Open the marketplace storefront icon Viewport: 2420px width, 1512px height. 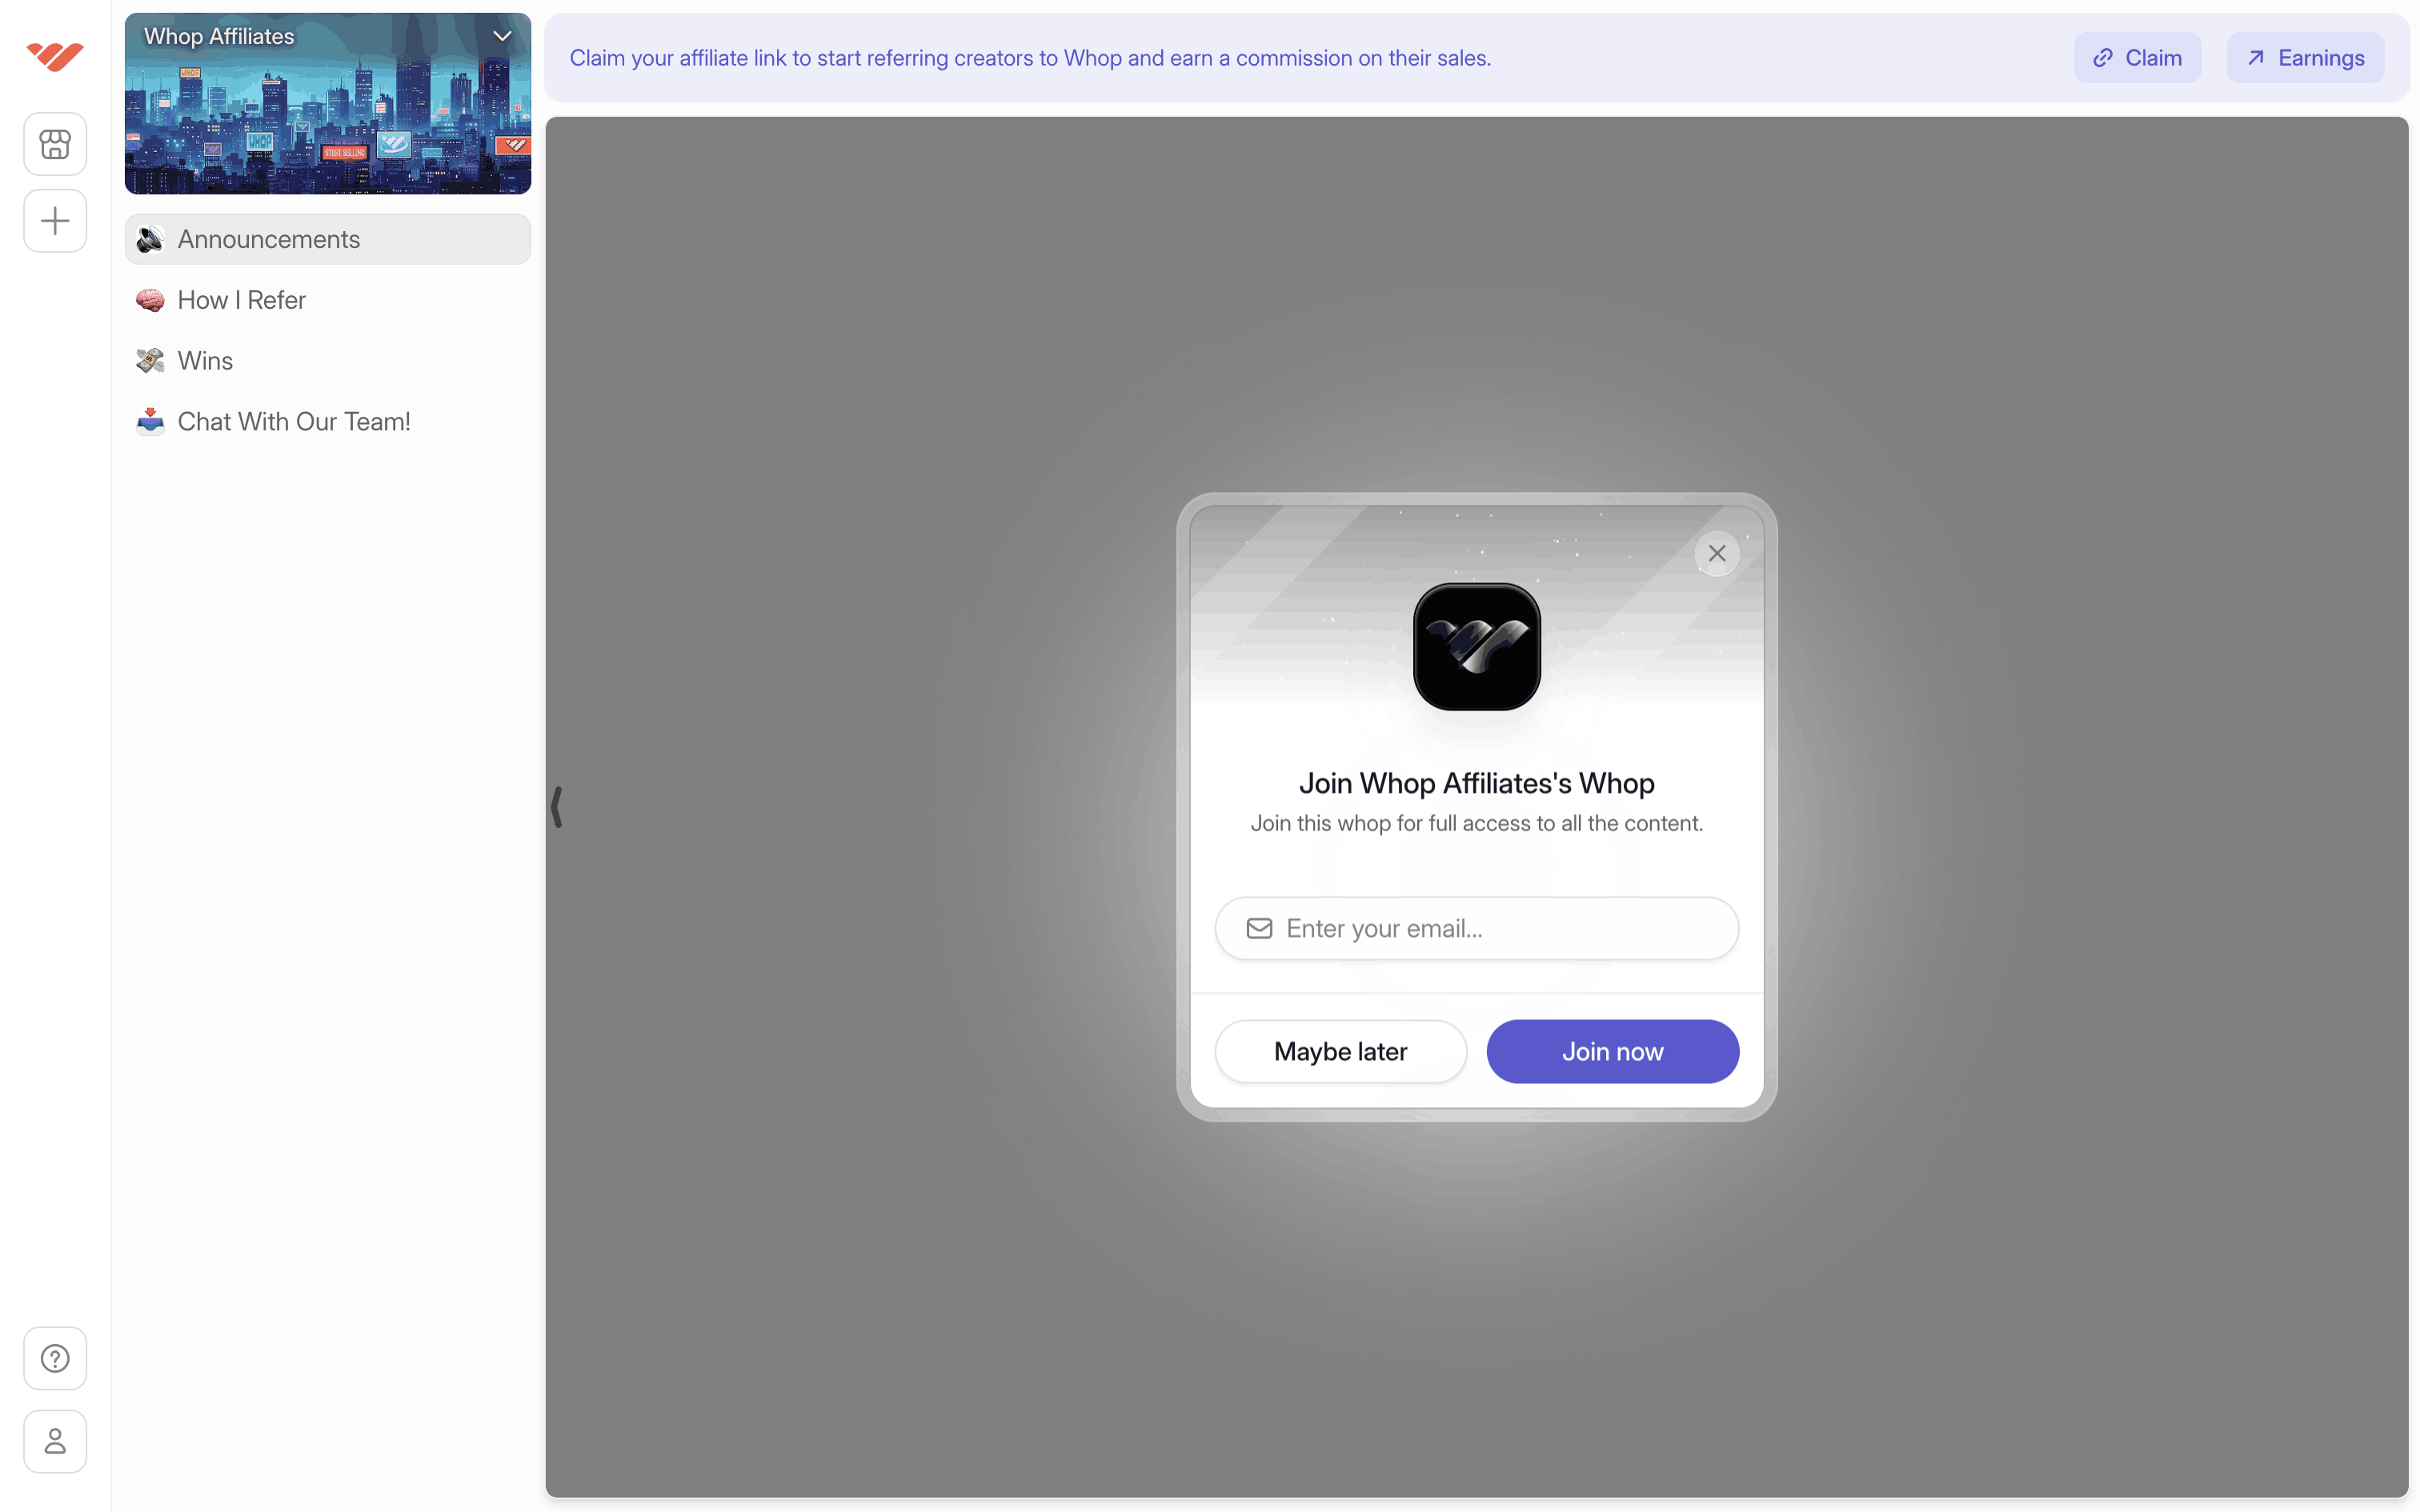55,144
